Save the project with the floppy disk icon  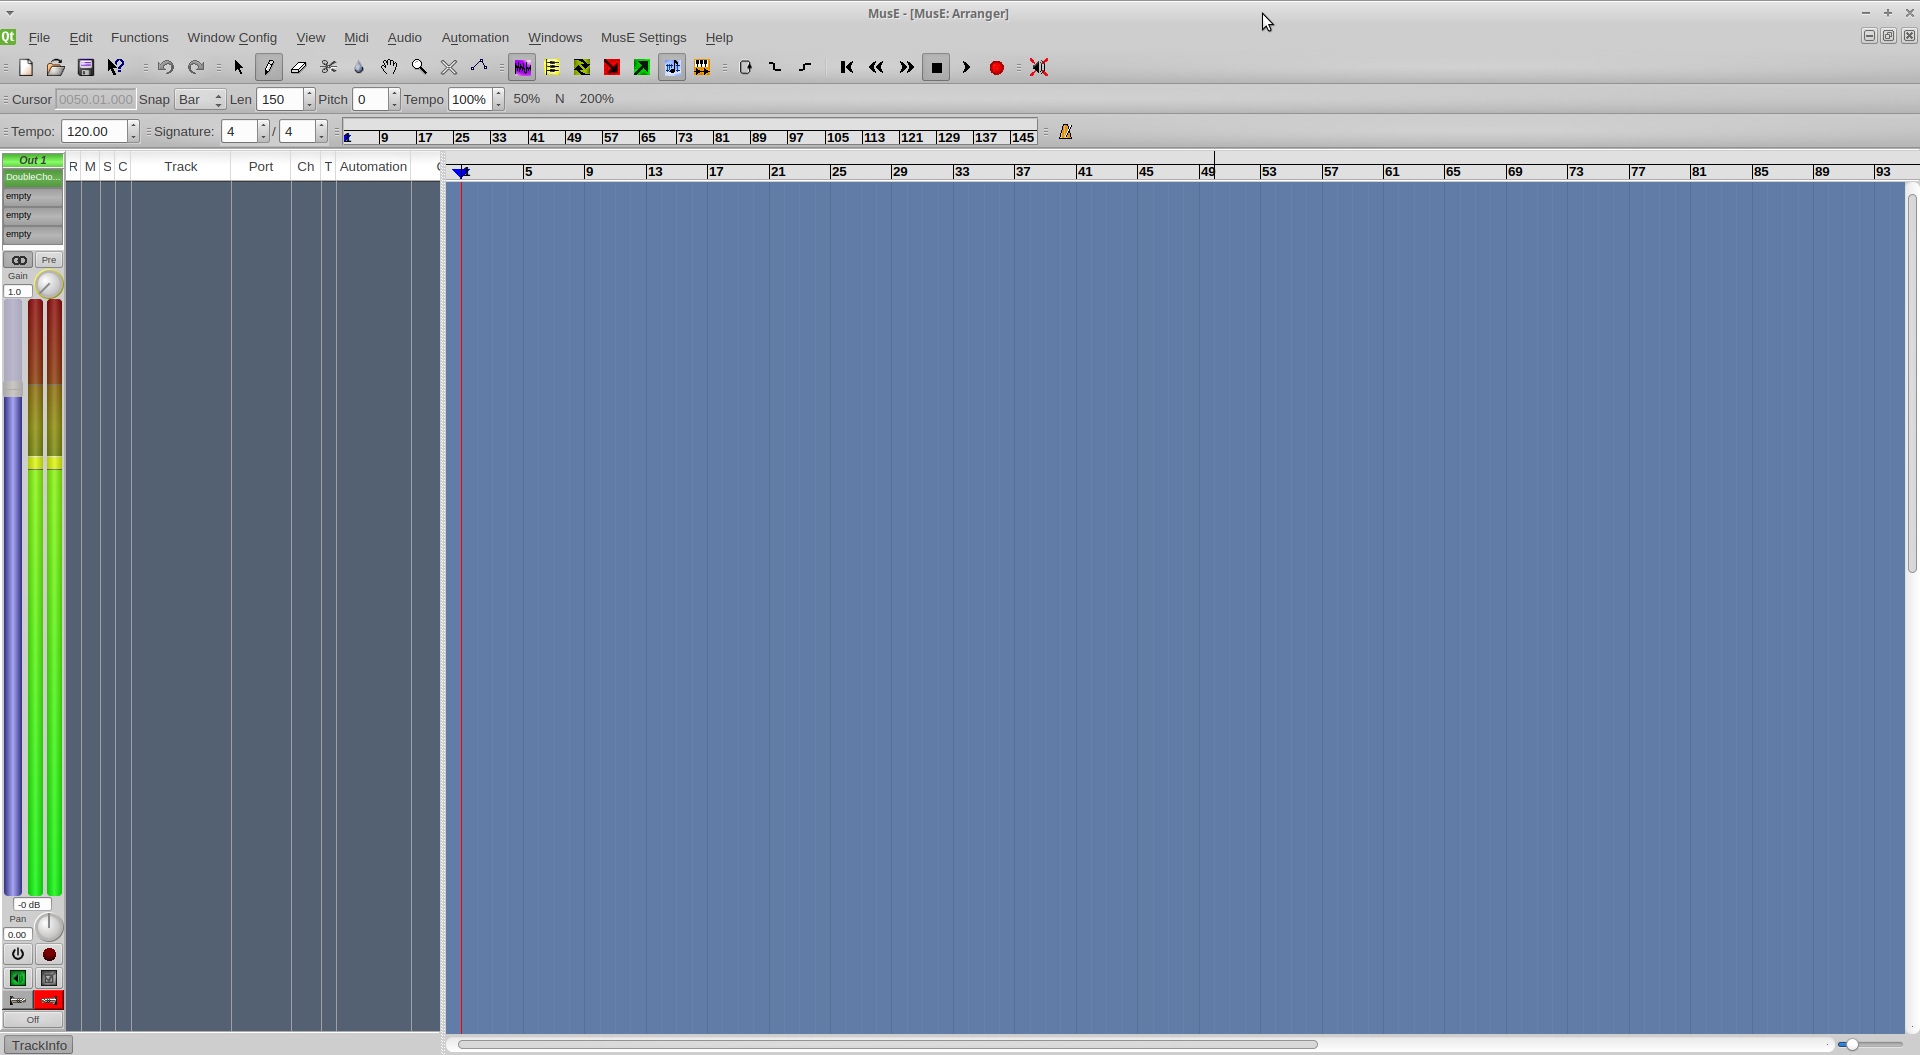[x=86, y=67]
